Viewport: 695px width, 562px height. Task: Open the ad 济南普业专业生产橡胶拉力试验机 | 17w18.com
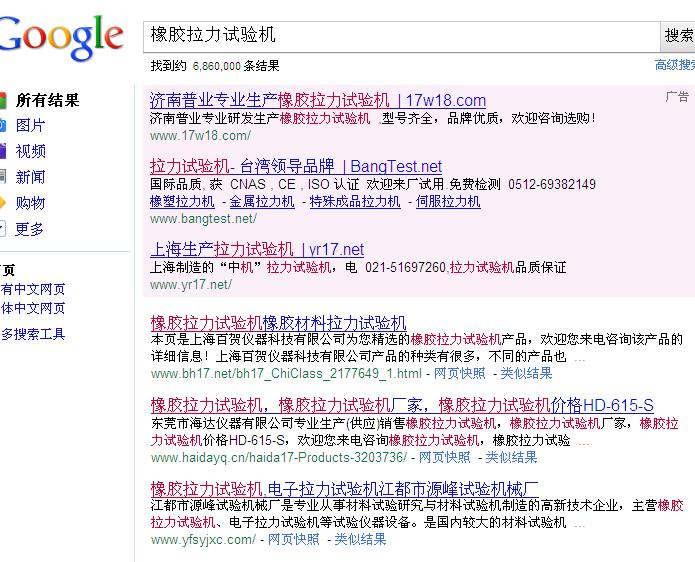[318, 101]
